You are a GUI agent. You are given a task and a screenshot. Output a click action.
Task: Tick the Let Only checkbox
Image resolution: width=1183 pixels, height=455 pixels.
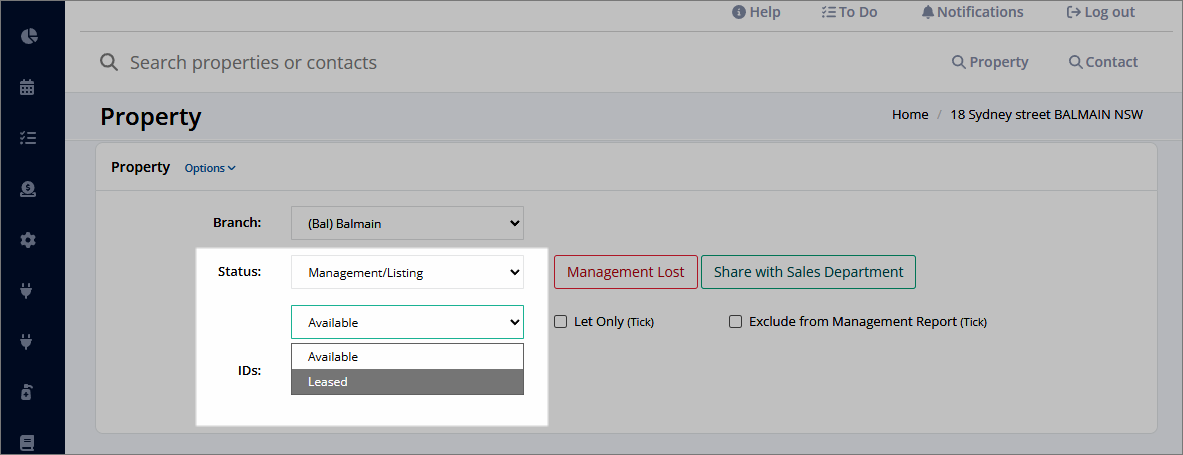561,321
